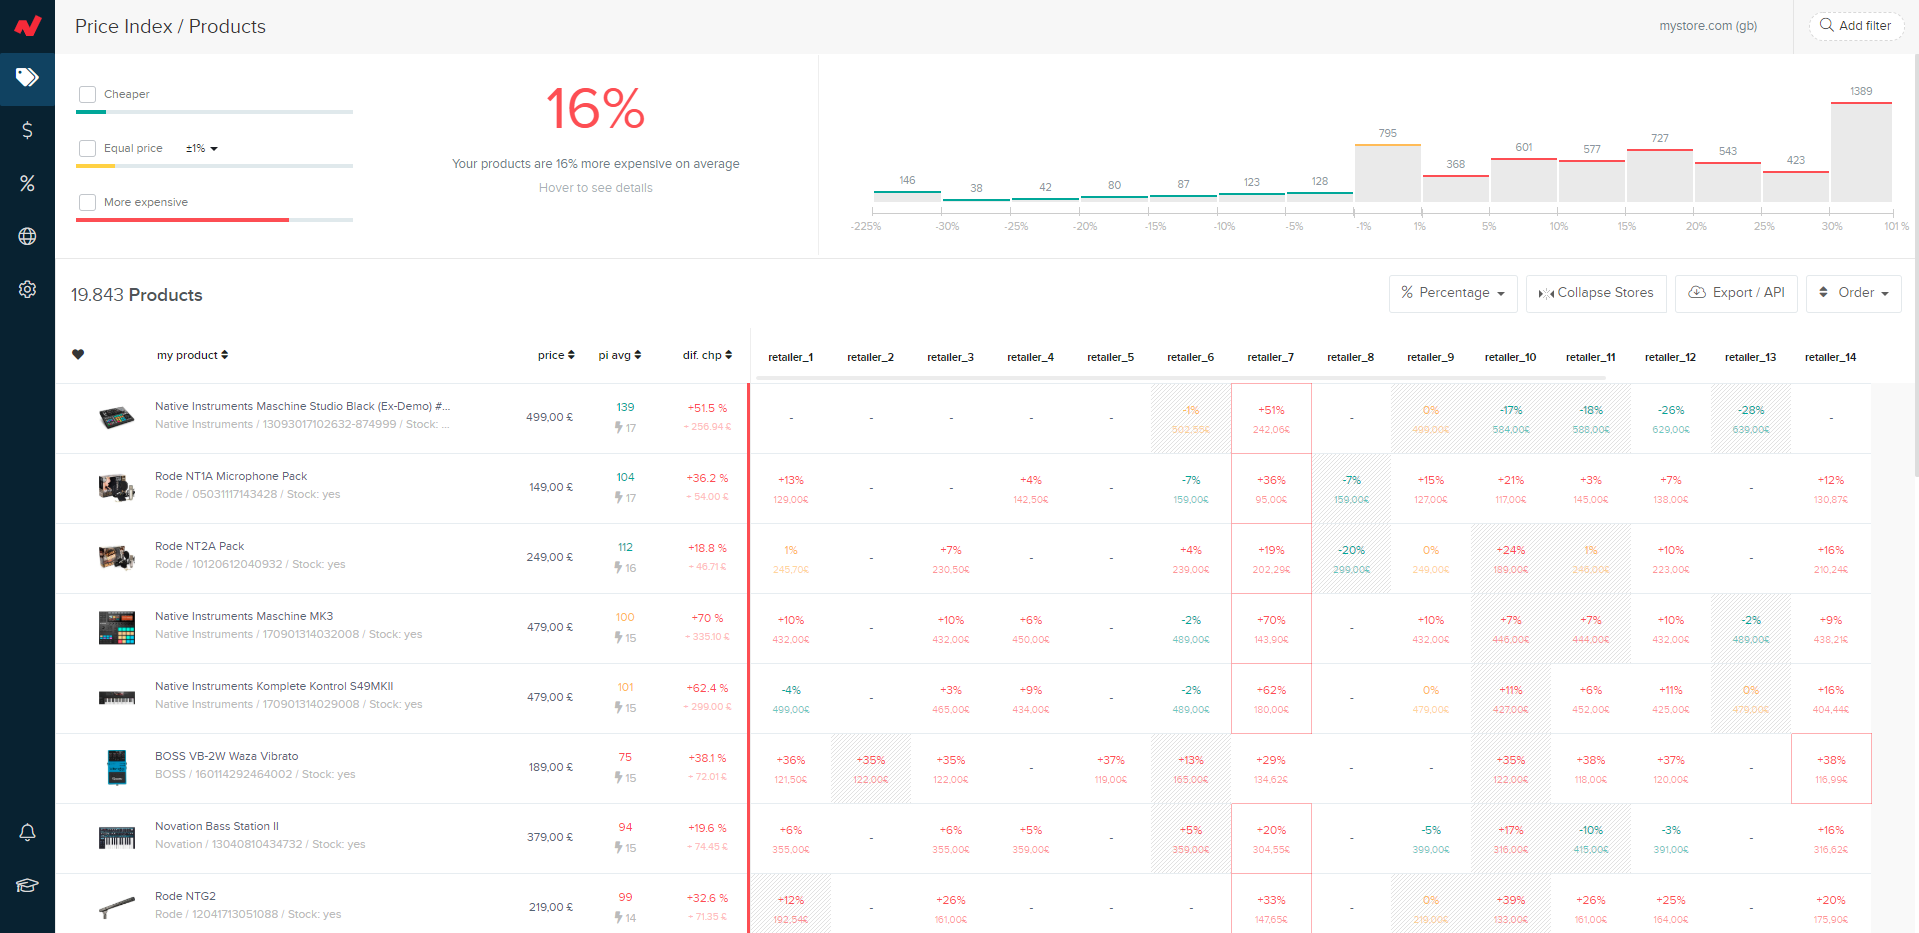Click the Equal price yellow progress bar

pos(95,166)
